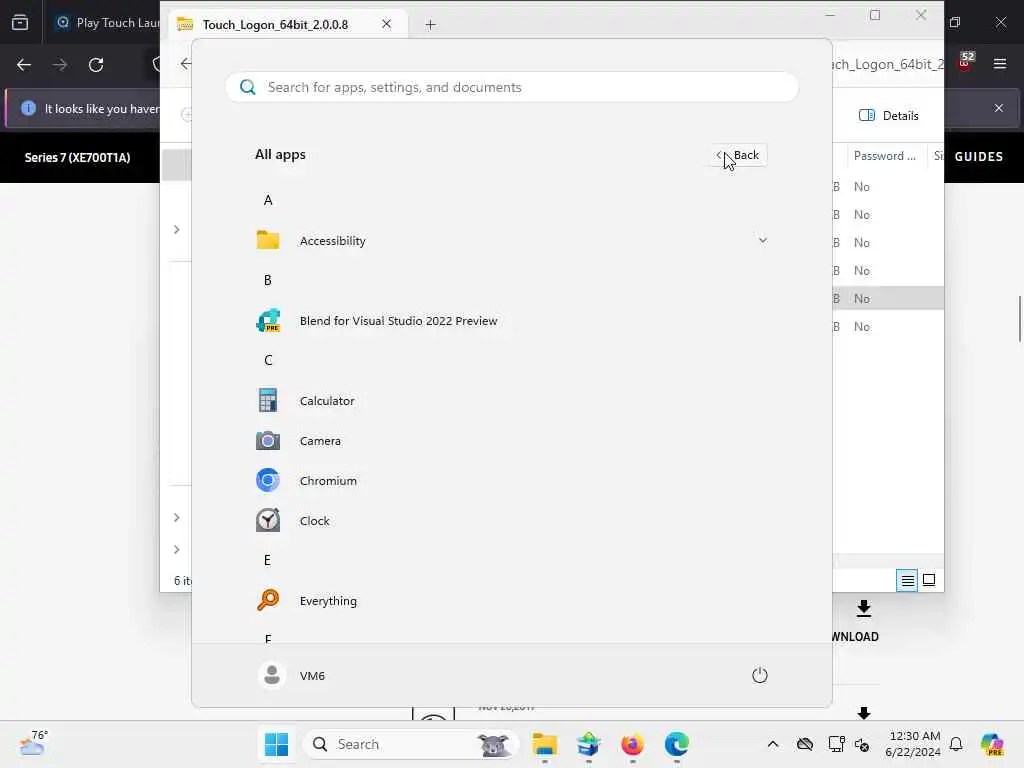Image resolution: width=1024 pixels, height=768 pixels.
Task: Click the muted volume tray icon
Action: pyautogui.click(x=862, y=744)
